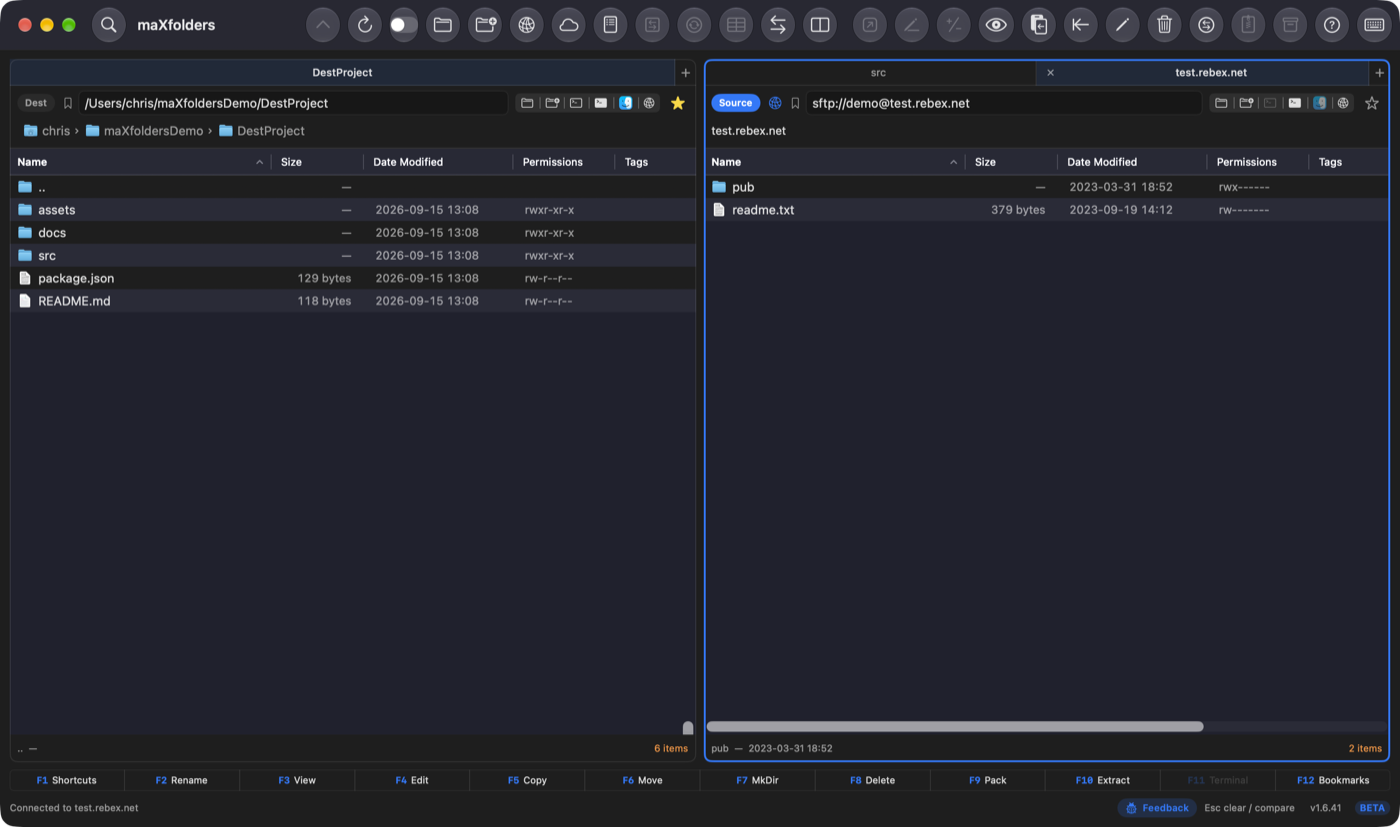1400x827 pixels.
Task: Open the chris breadcrumb folder
Action: coord(47,131)
